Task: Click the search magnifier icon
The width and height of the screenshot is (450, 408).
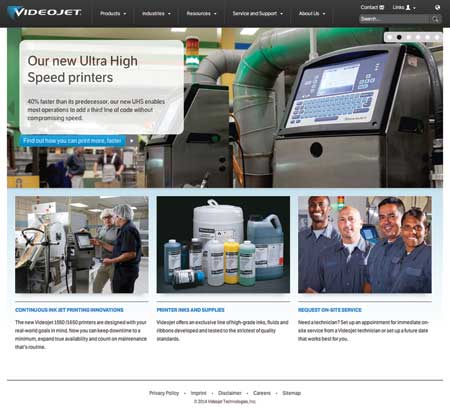Action: [435, 19]
